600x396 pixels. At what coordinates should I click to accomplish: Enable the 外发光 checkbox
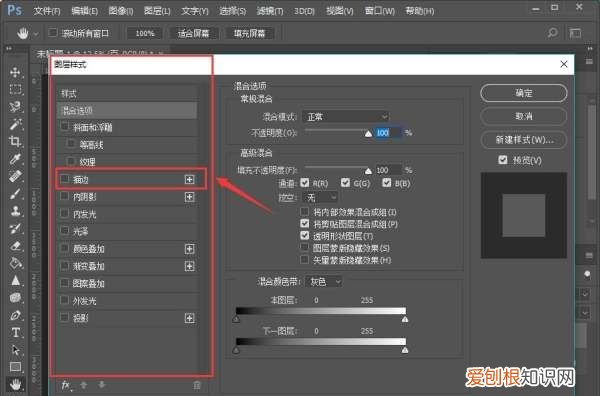pyautogui.click(x=65, y=300)
